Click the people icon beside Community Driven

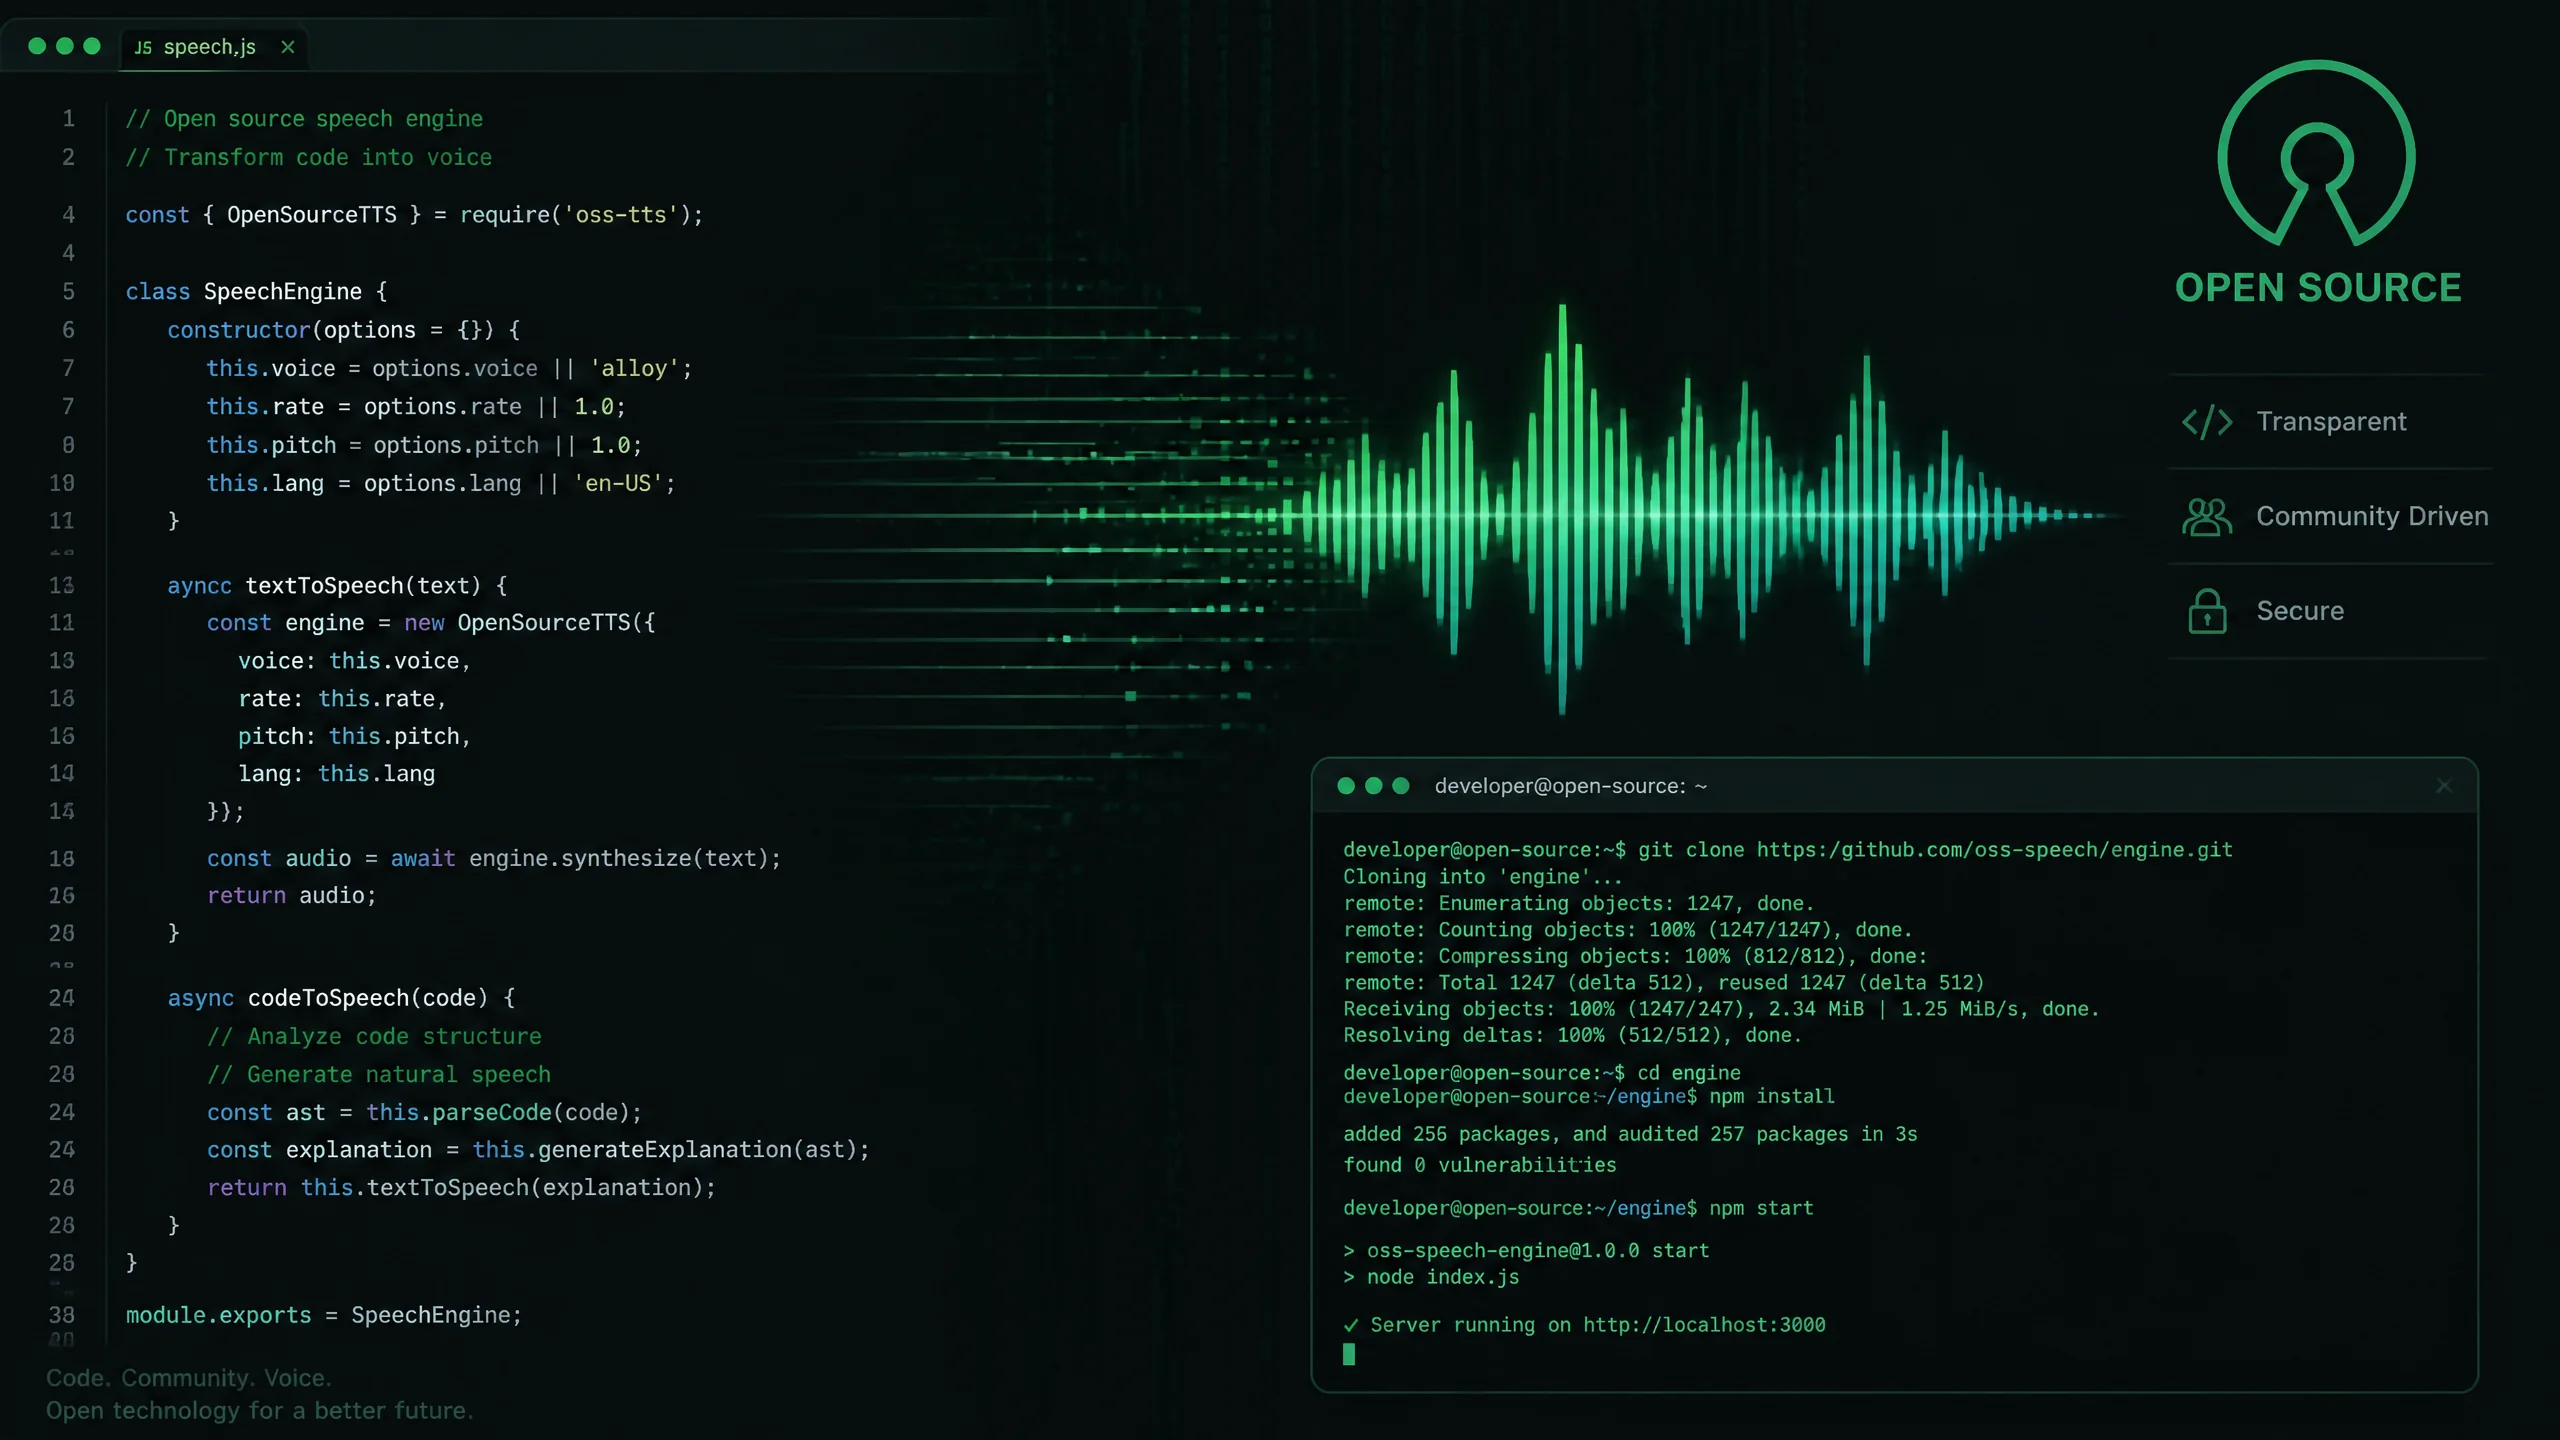pos(2207,517)
